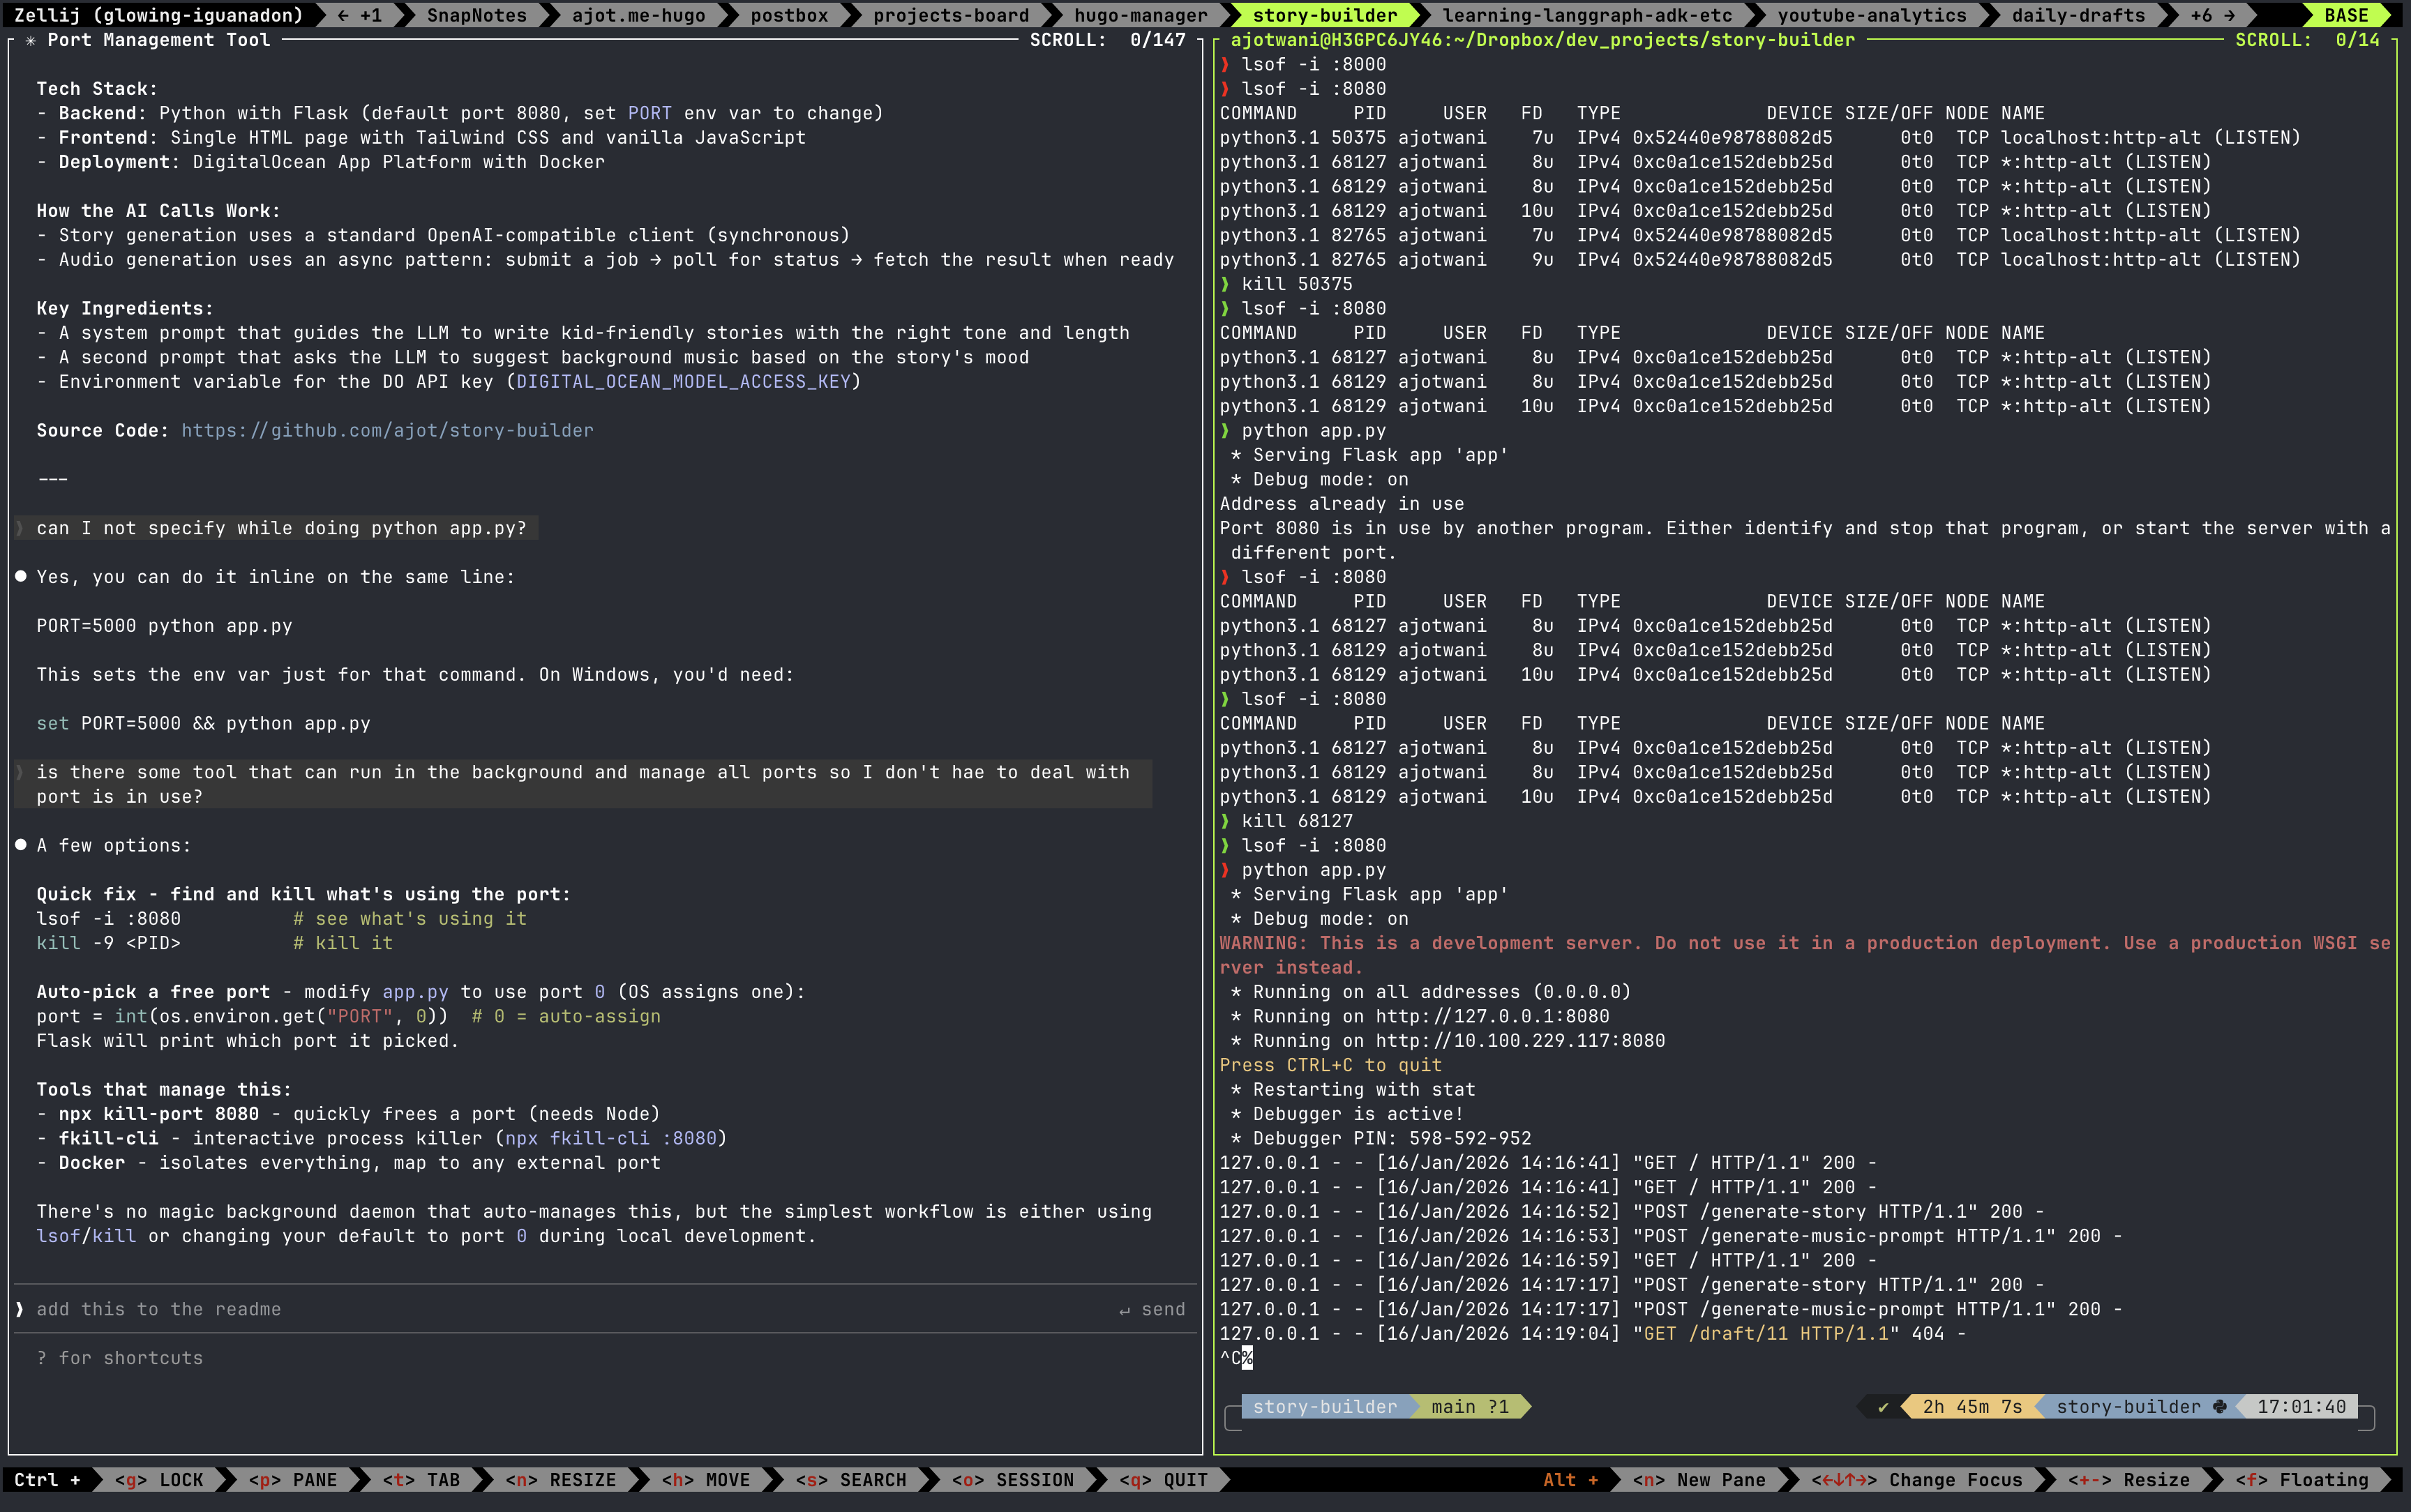Select the youtube-analytics tab

pos(1871,15)
